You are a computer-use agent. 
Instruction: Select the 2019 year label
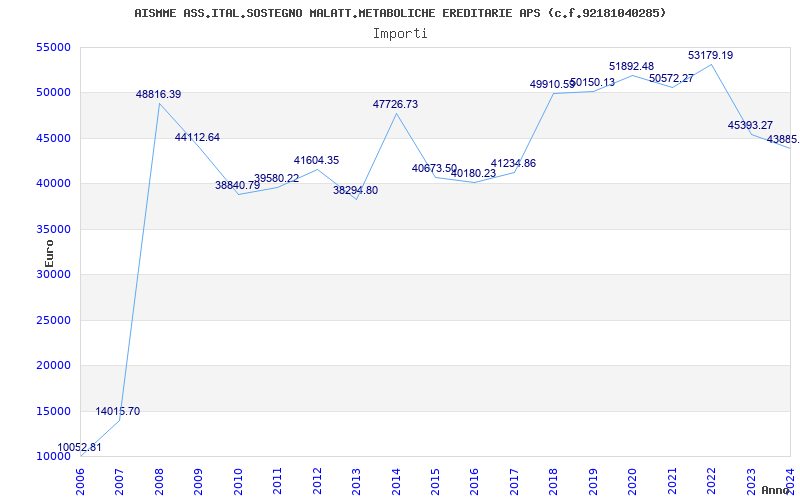click(593, 482)
